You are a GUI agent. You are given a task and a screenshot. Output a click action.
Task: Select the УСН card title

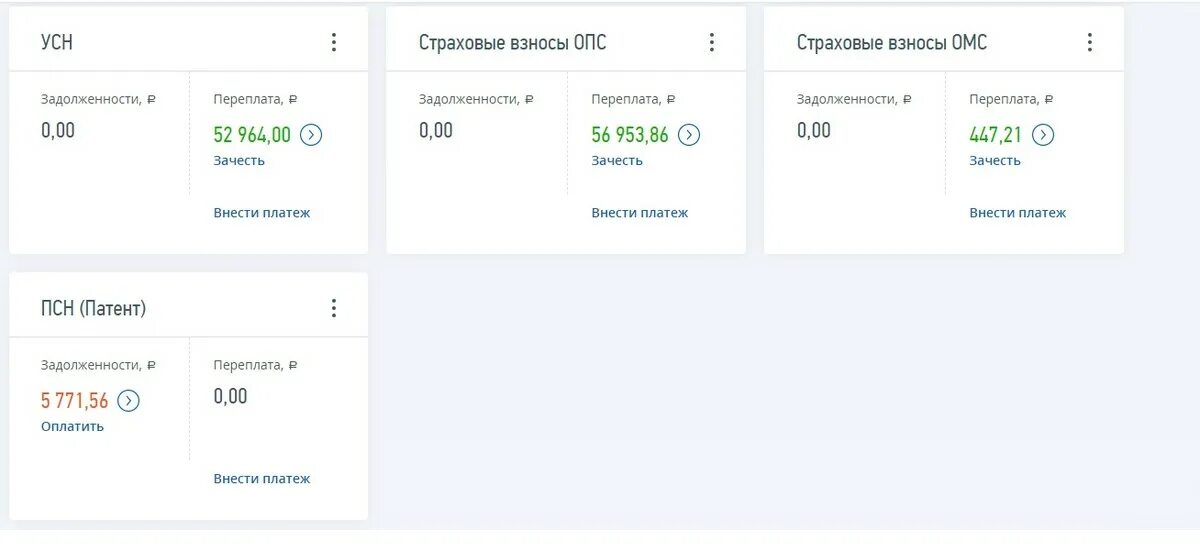[57, 43]
